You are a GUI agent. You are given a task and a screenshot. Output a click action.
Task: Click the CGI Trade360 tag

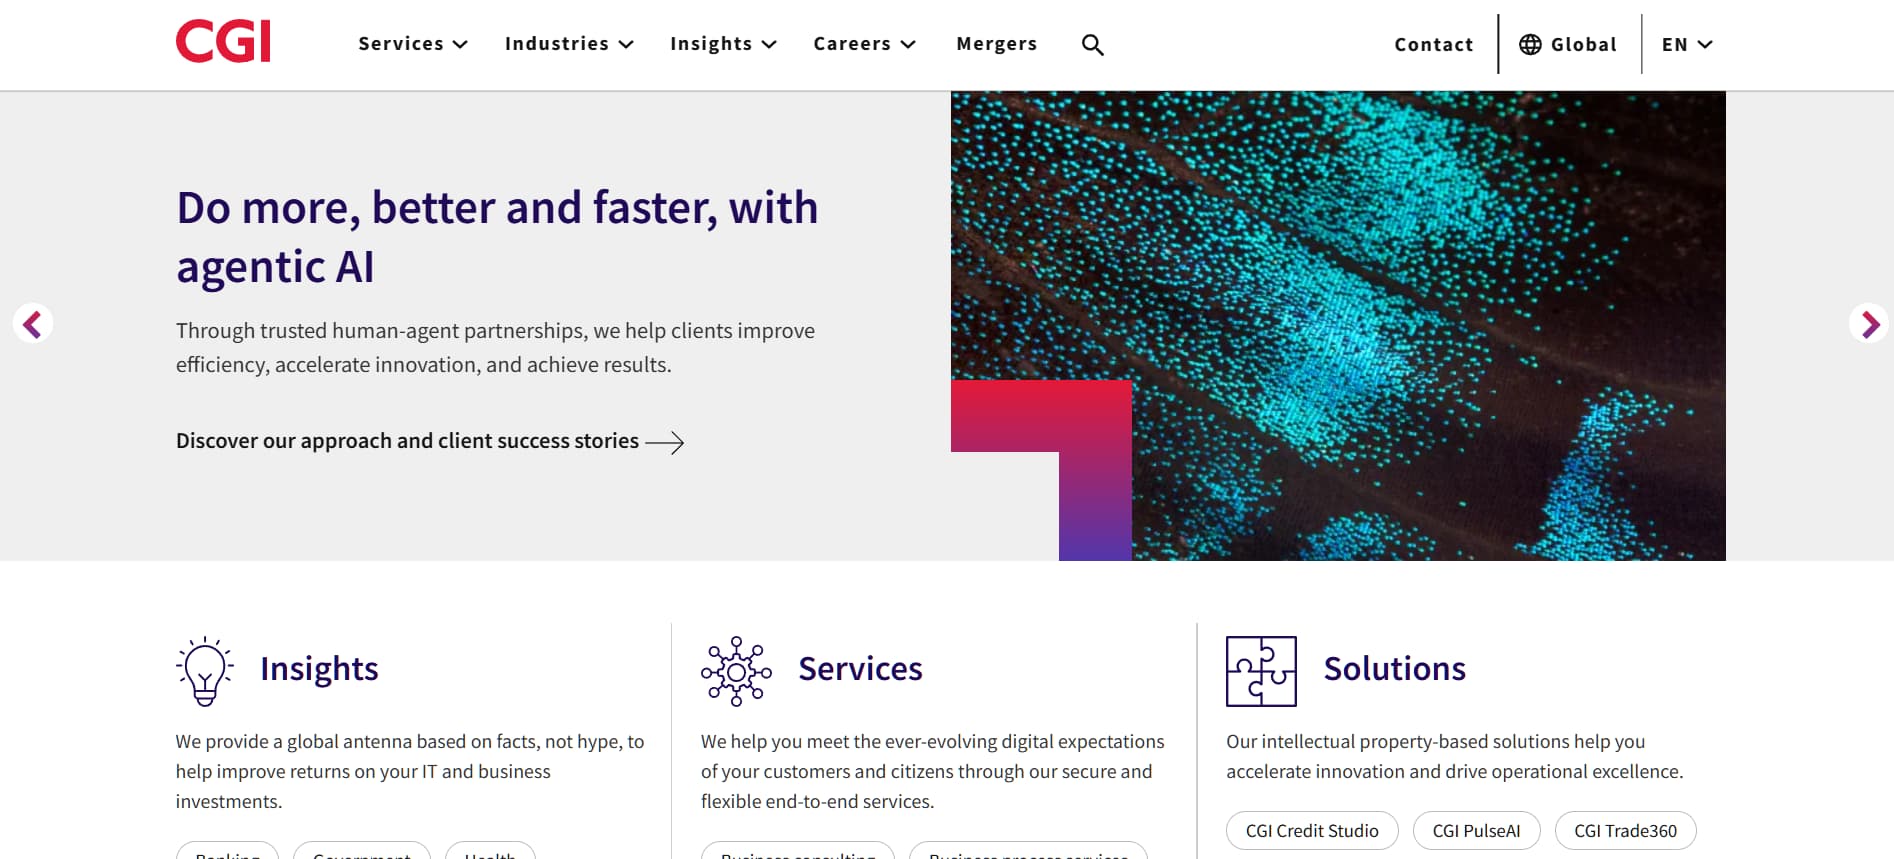[1625, 830]
